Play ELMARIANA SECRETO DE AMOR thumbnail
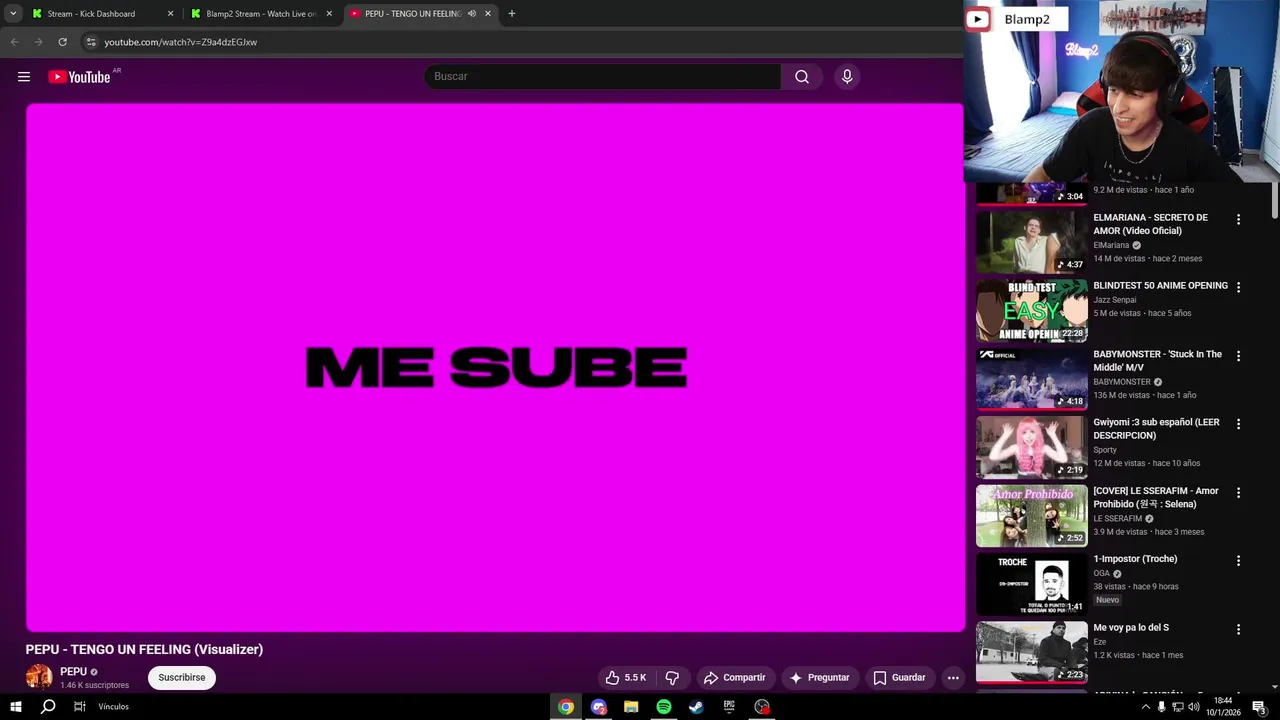The width and height of the screenshot is (1280, 720). (x=1031, y=241)
